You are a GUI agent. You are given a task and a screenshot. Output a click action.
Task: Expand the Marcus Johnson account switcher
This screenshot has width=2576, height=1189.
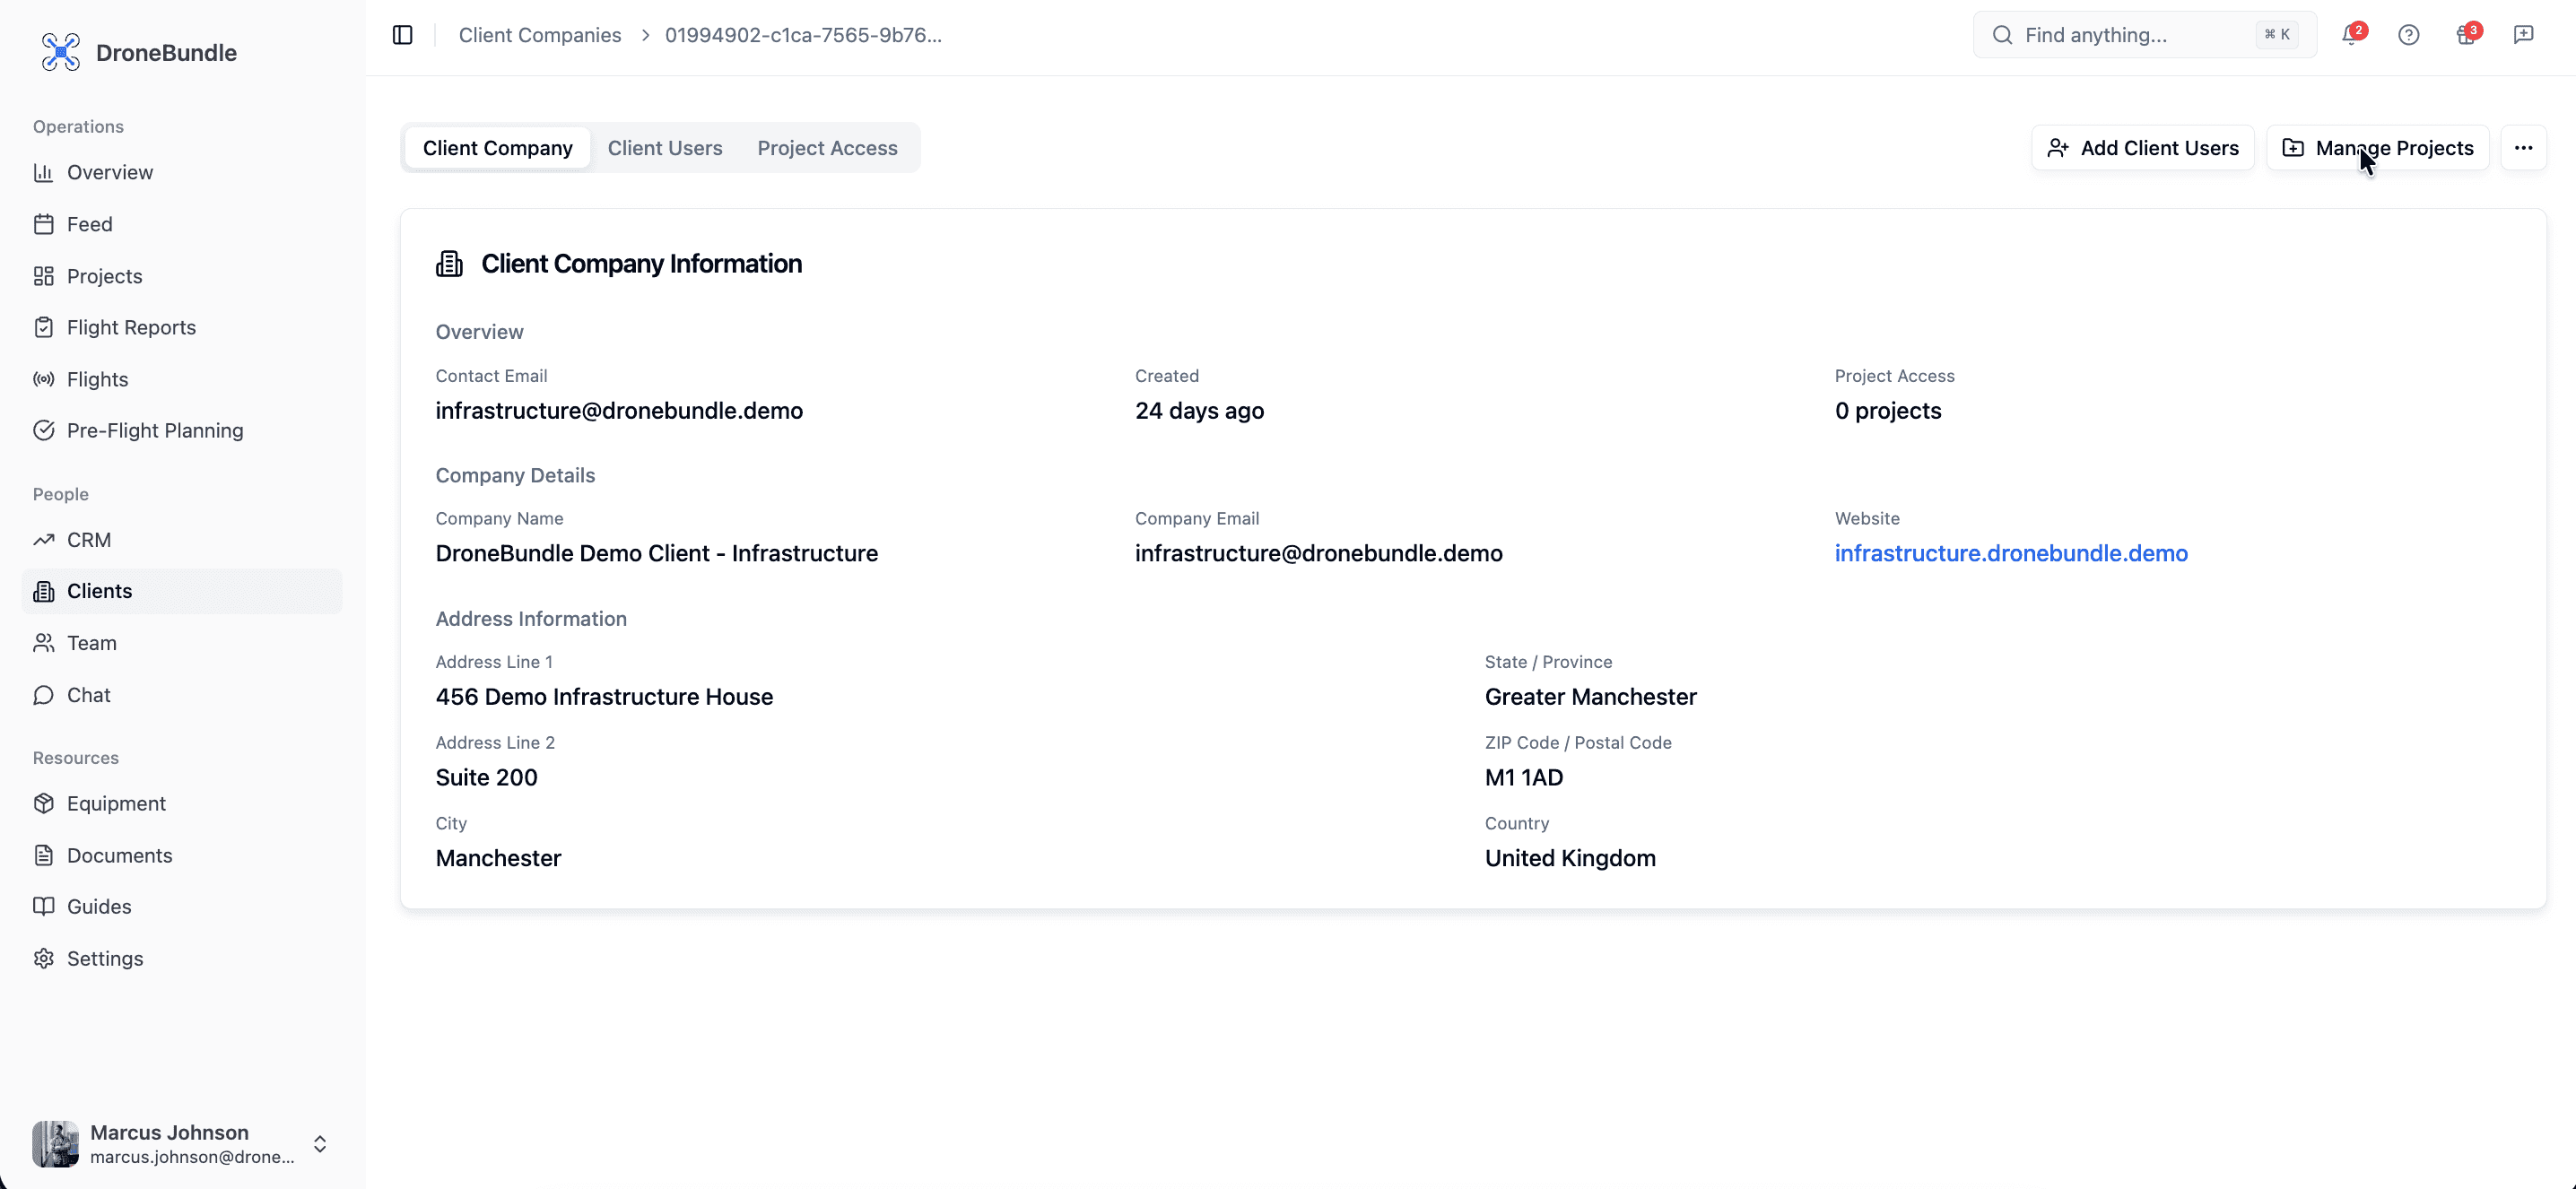click(x=319, y=1143)
